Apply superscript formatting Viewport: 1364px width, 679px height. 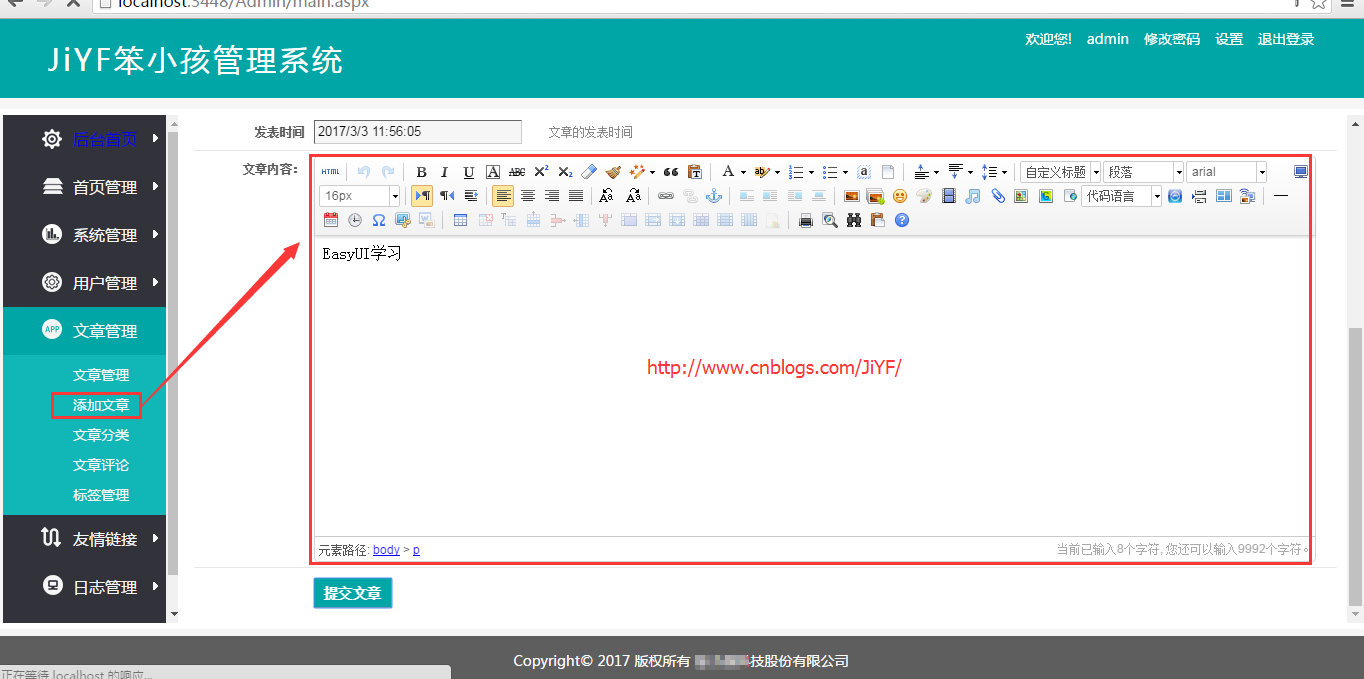(541, 172)
